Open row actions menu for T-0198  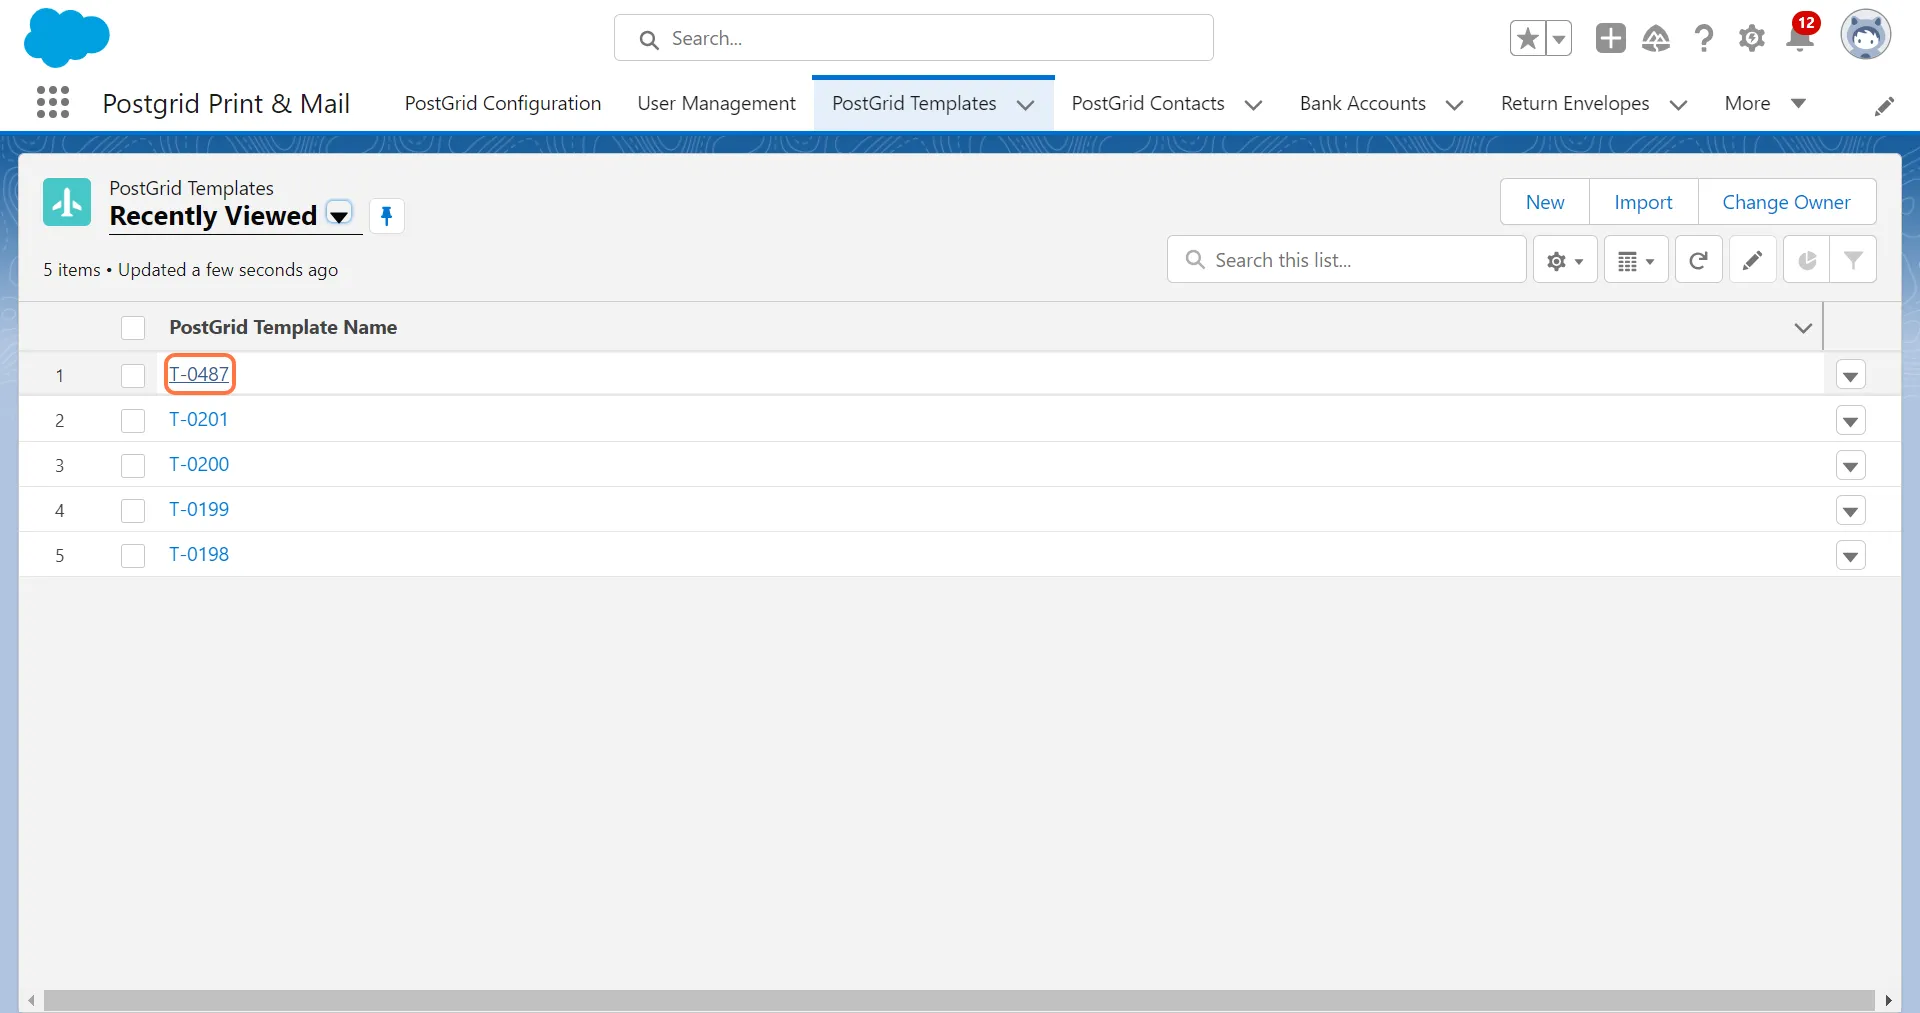[x=1850, y=556]
